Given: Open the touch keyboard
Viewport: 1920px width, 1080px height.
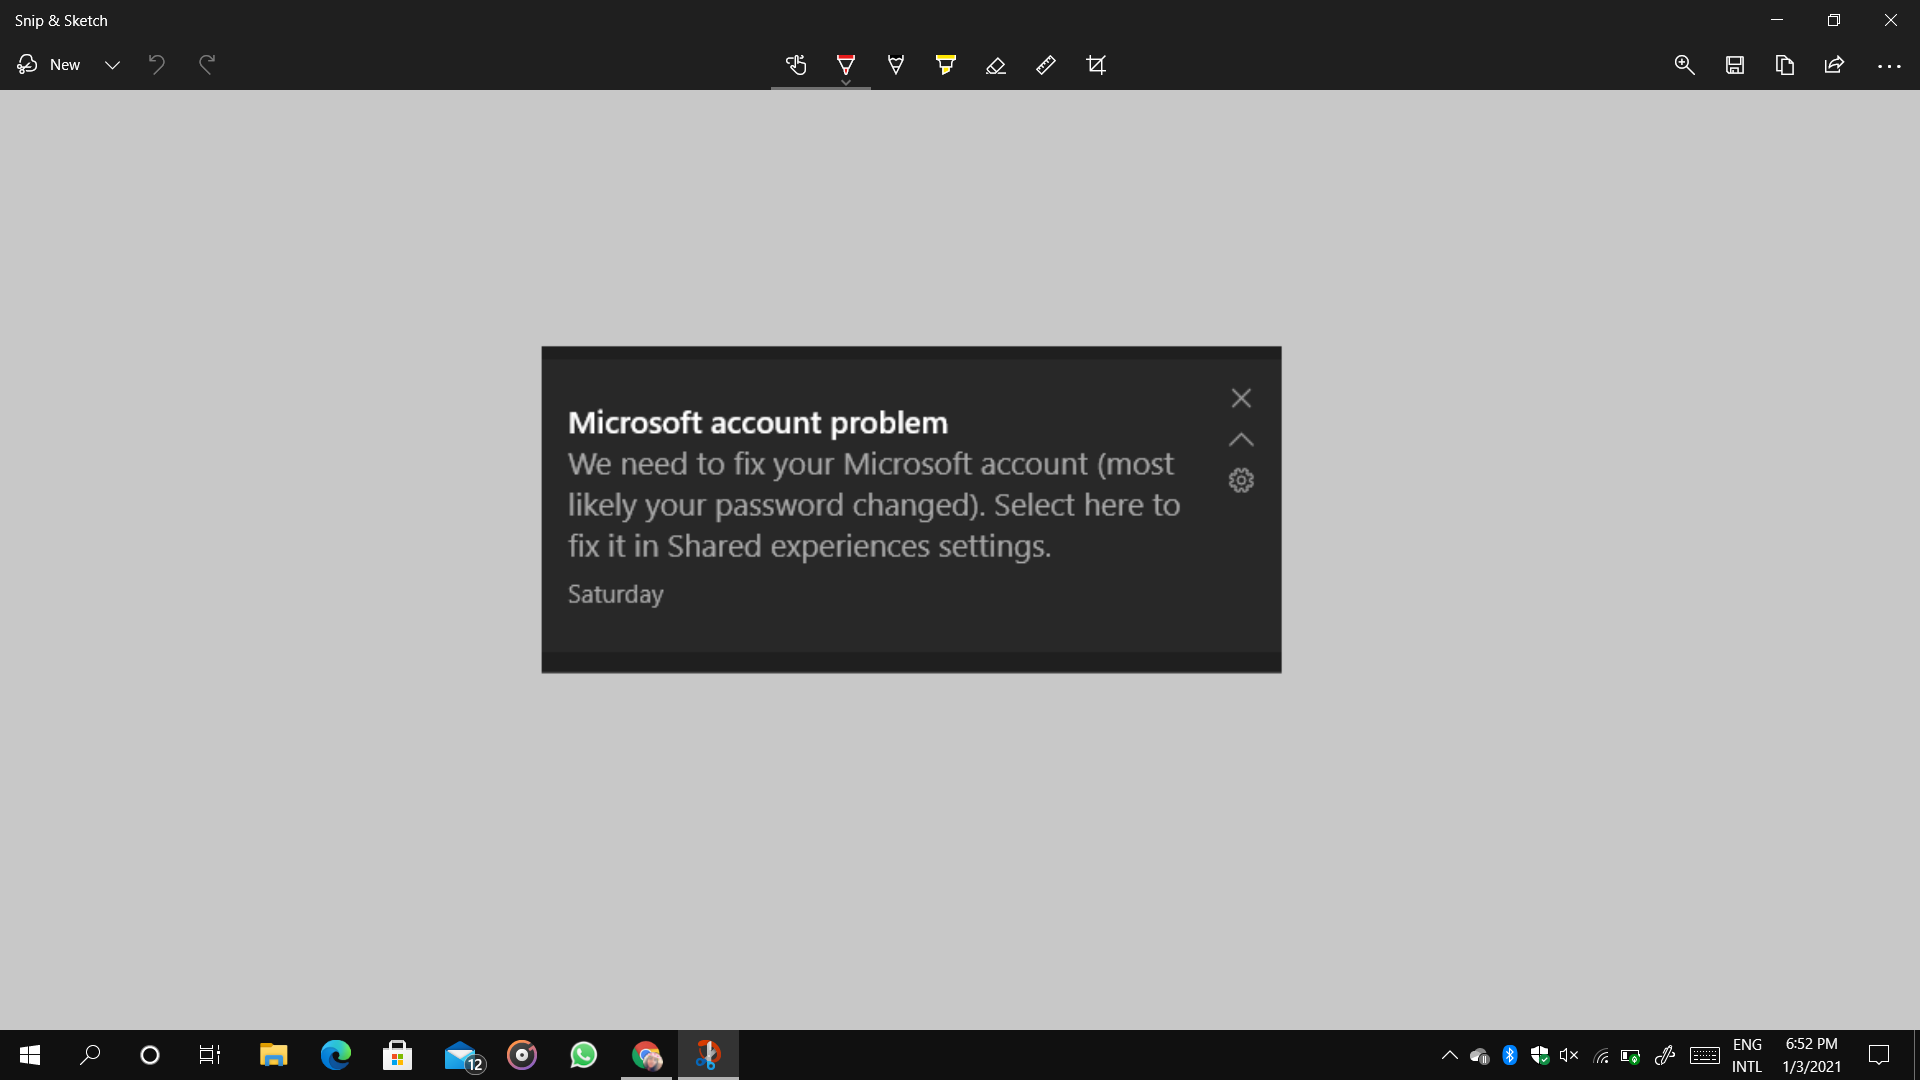Looking at the screenshot, I should [1705, 1055].
